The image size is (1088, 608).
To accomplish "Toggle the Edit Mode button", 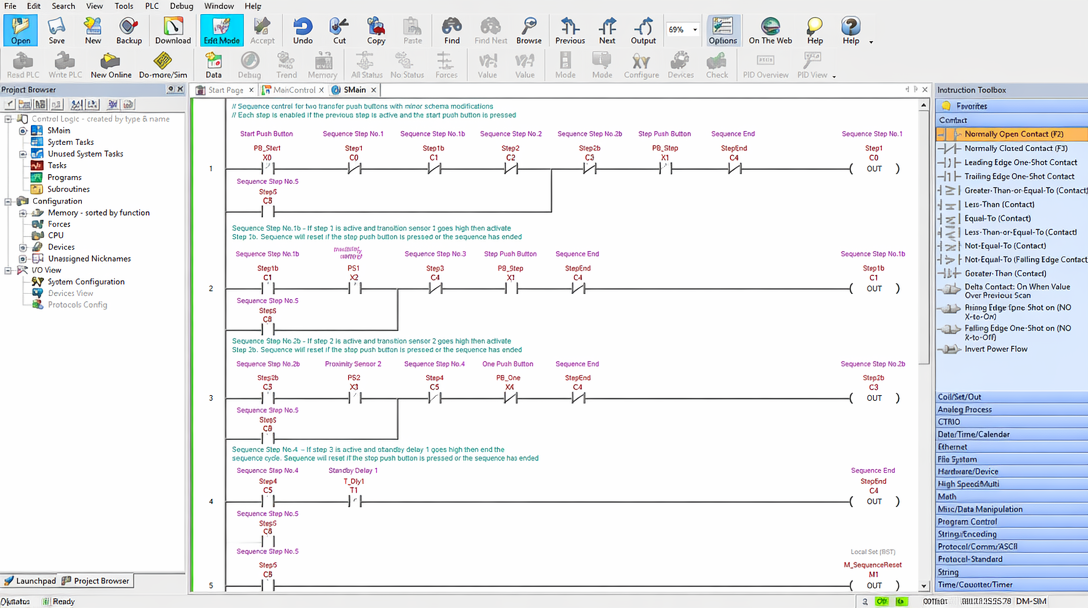I will pos(221,31).
